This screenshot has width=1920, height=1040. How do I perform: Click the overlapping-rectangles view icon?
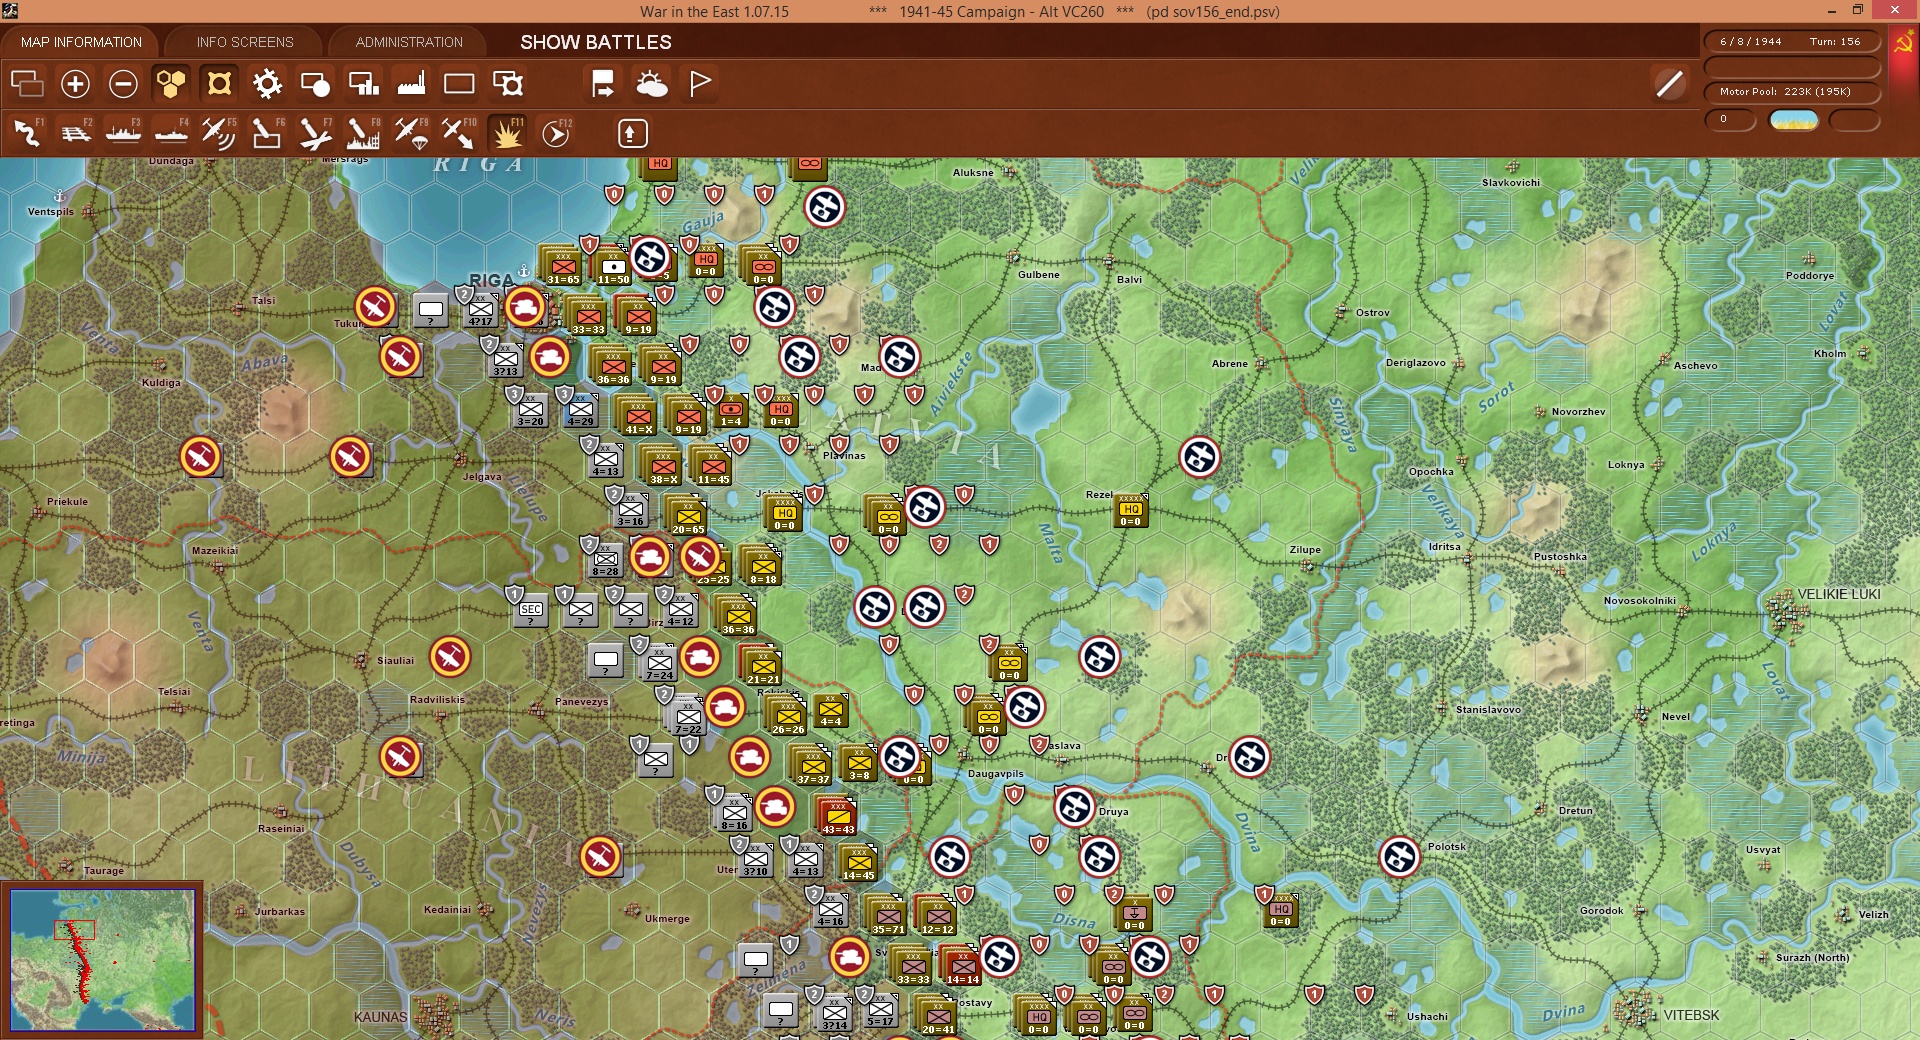27,84
